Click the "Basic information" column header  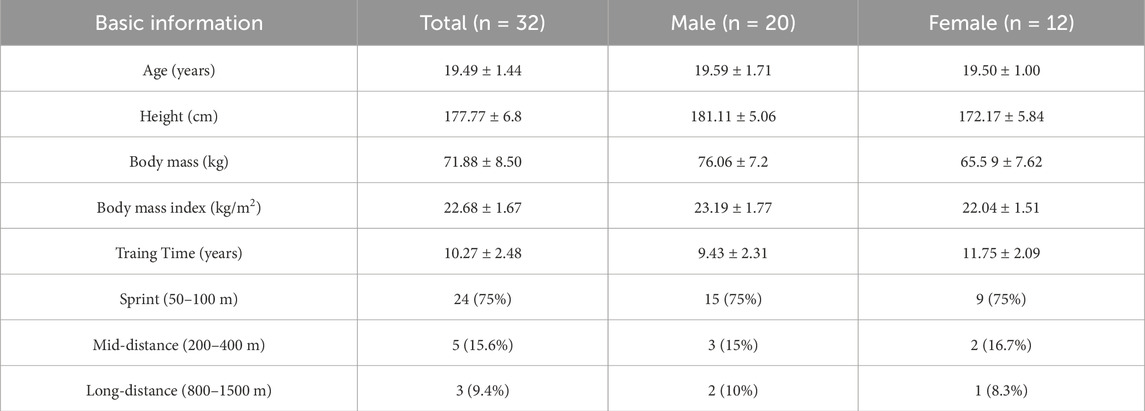[x=180, y=23]
